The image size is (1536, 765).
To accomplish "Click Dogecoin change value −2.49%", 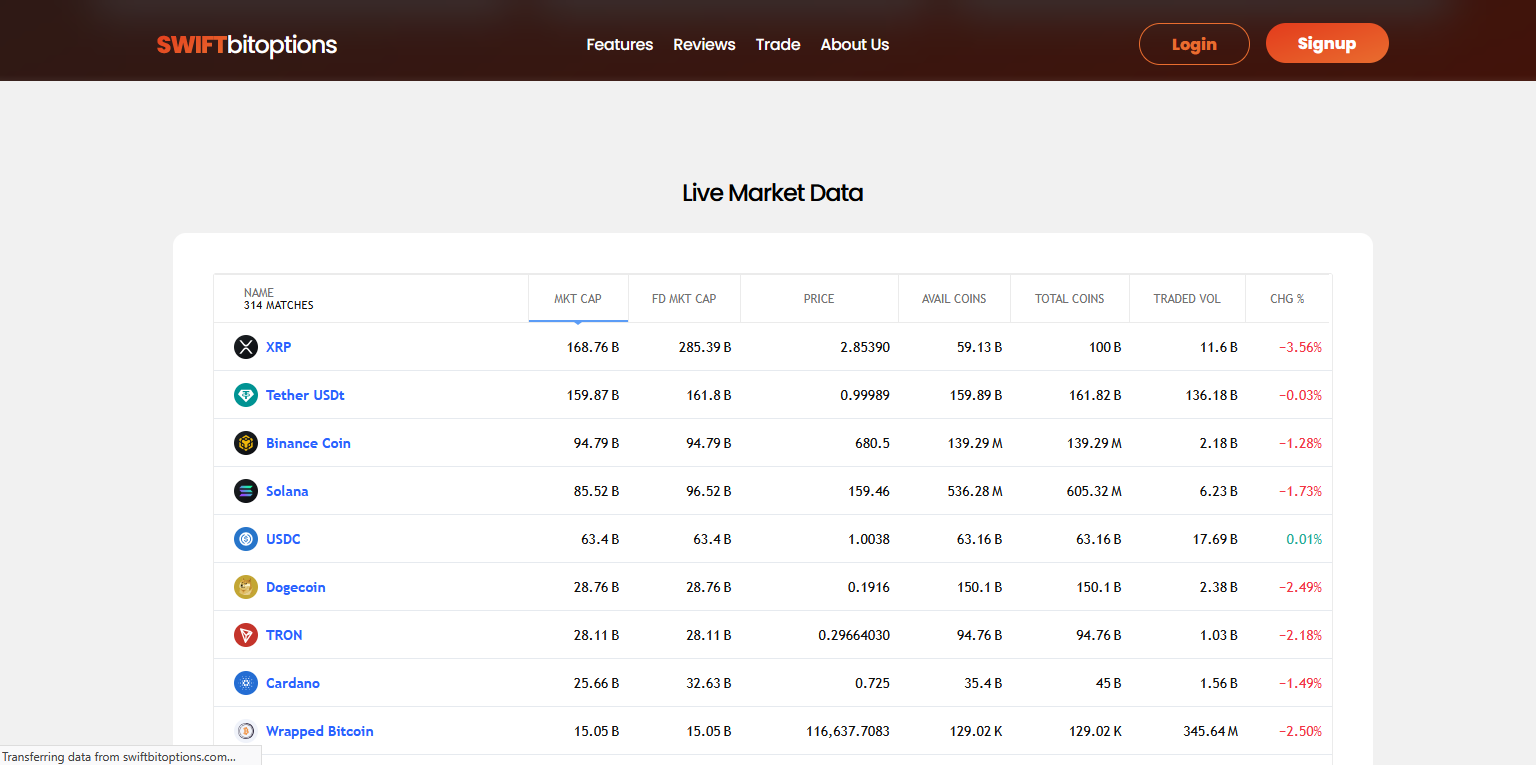I will pyautogui.click(x=1300, y=587).
